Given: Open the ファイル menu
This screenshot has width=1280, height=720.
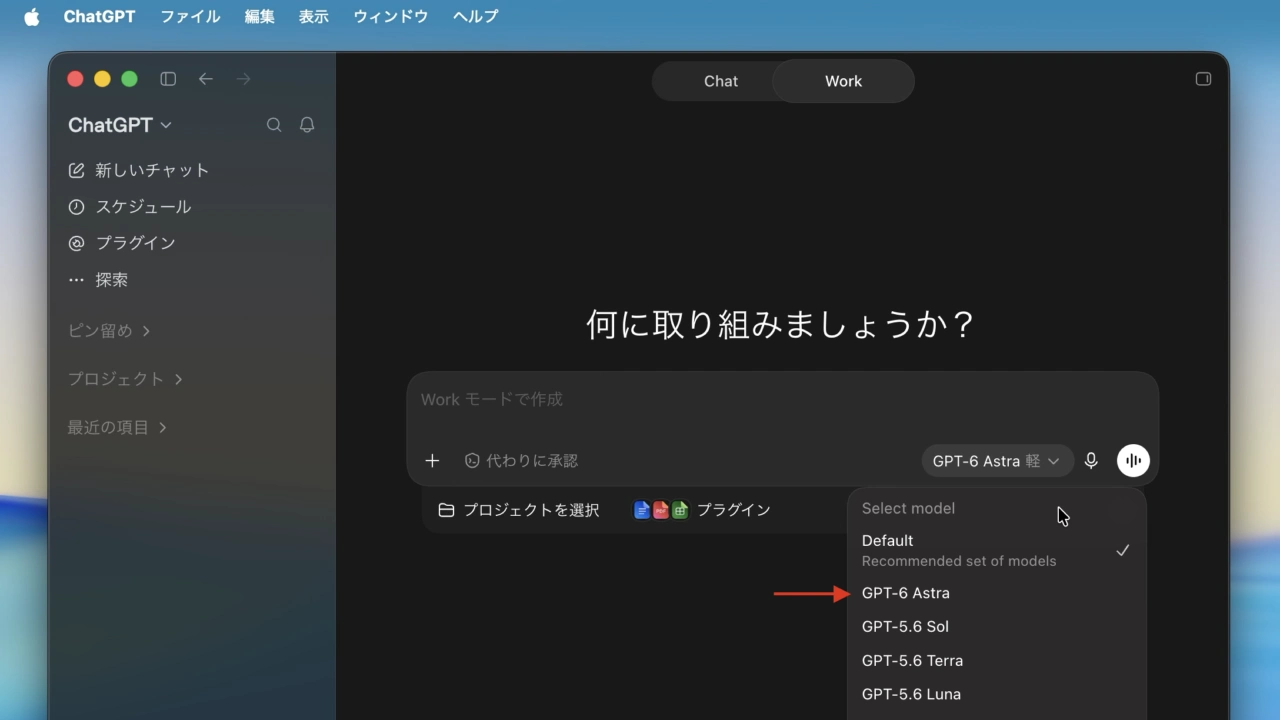Looking at the screenshot, I should pyautogui.click(x=190, y=17).
